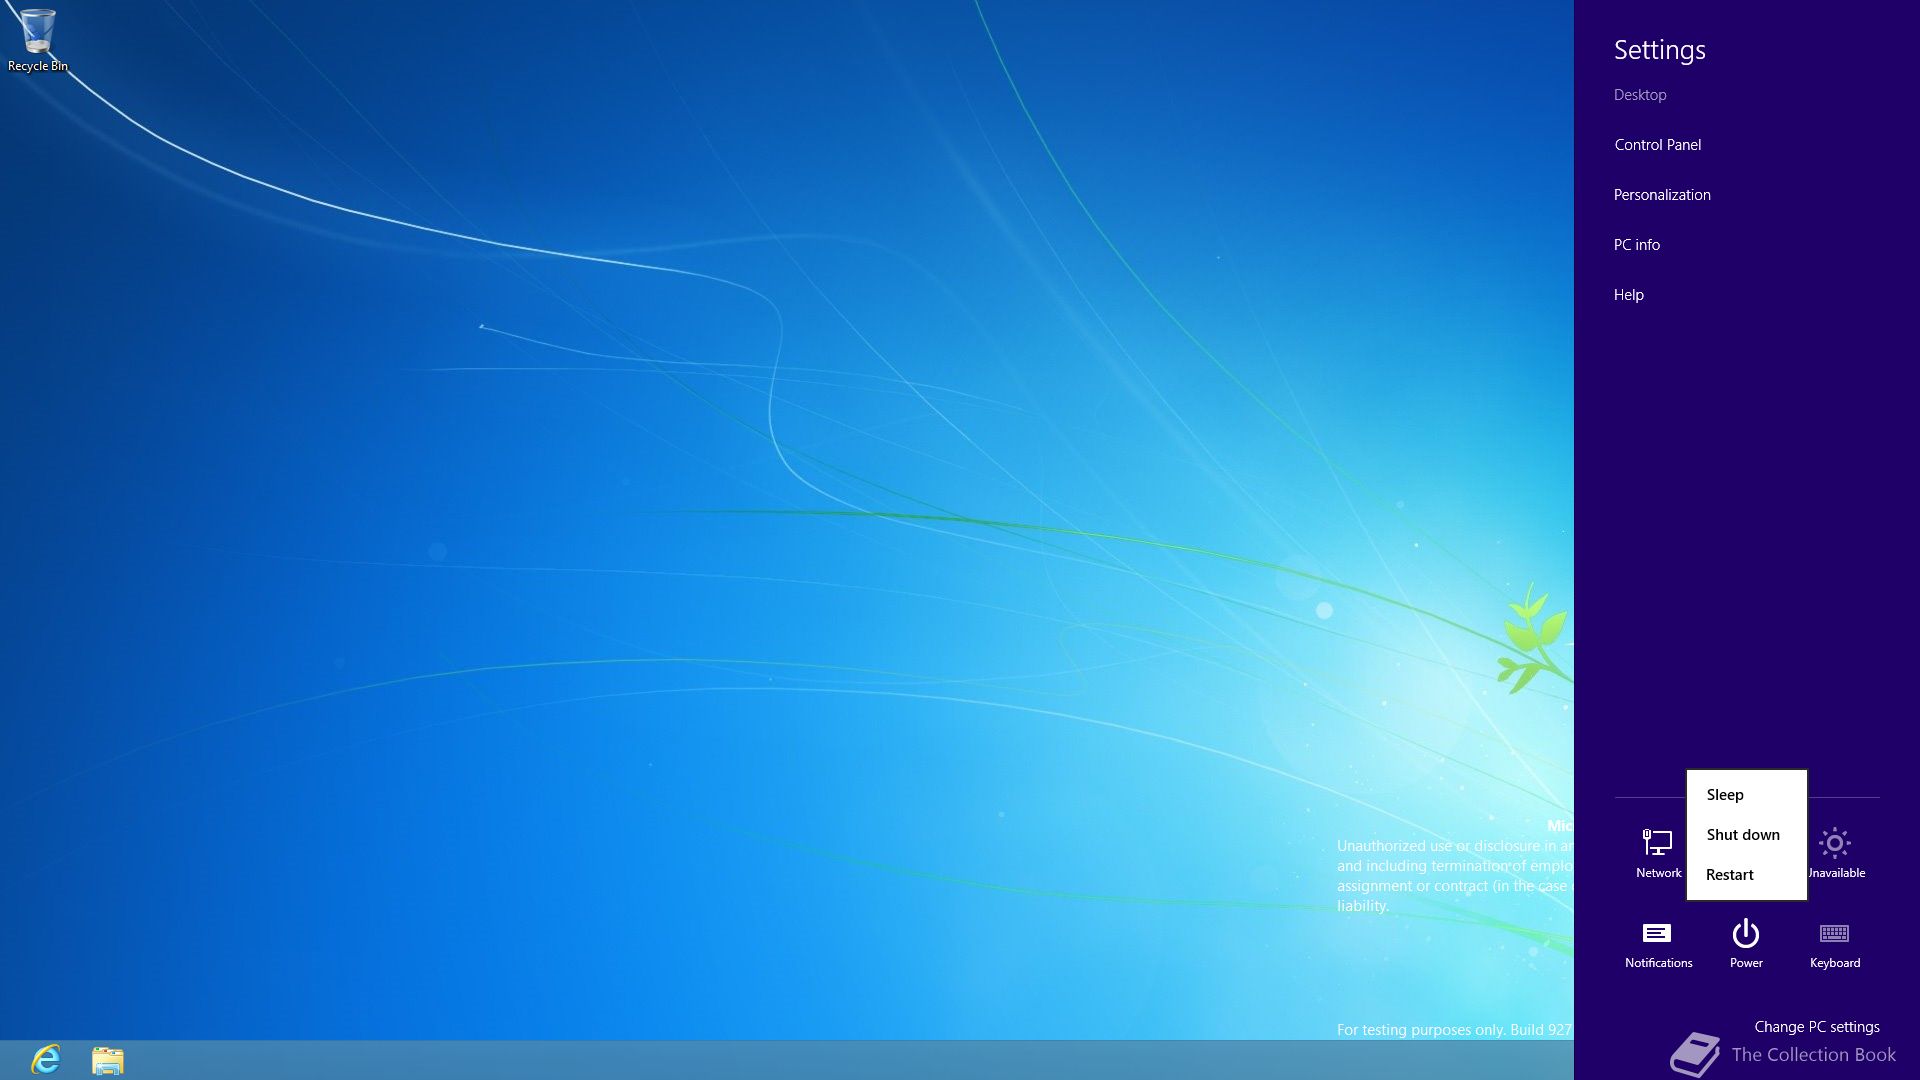1920x1080 pixels.
Task: Open Personalization settings
Action: coord(1662,195)
